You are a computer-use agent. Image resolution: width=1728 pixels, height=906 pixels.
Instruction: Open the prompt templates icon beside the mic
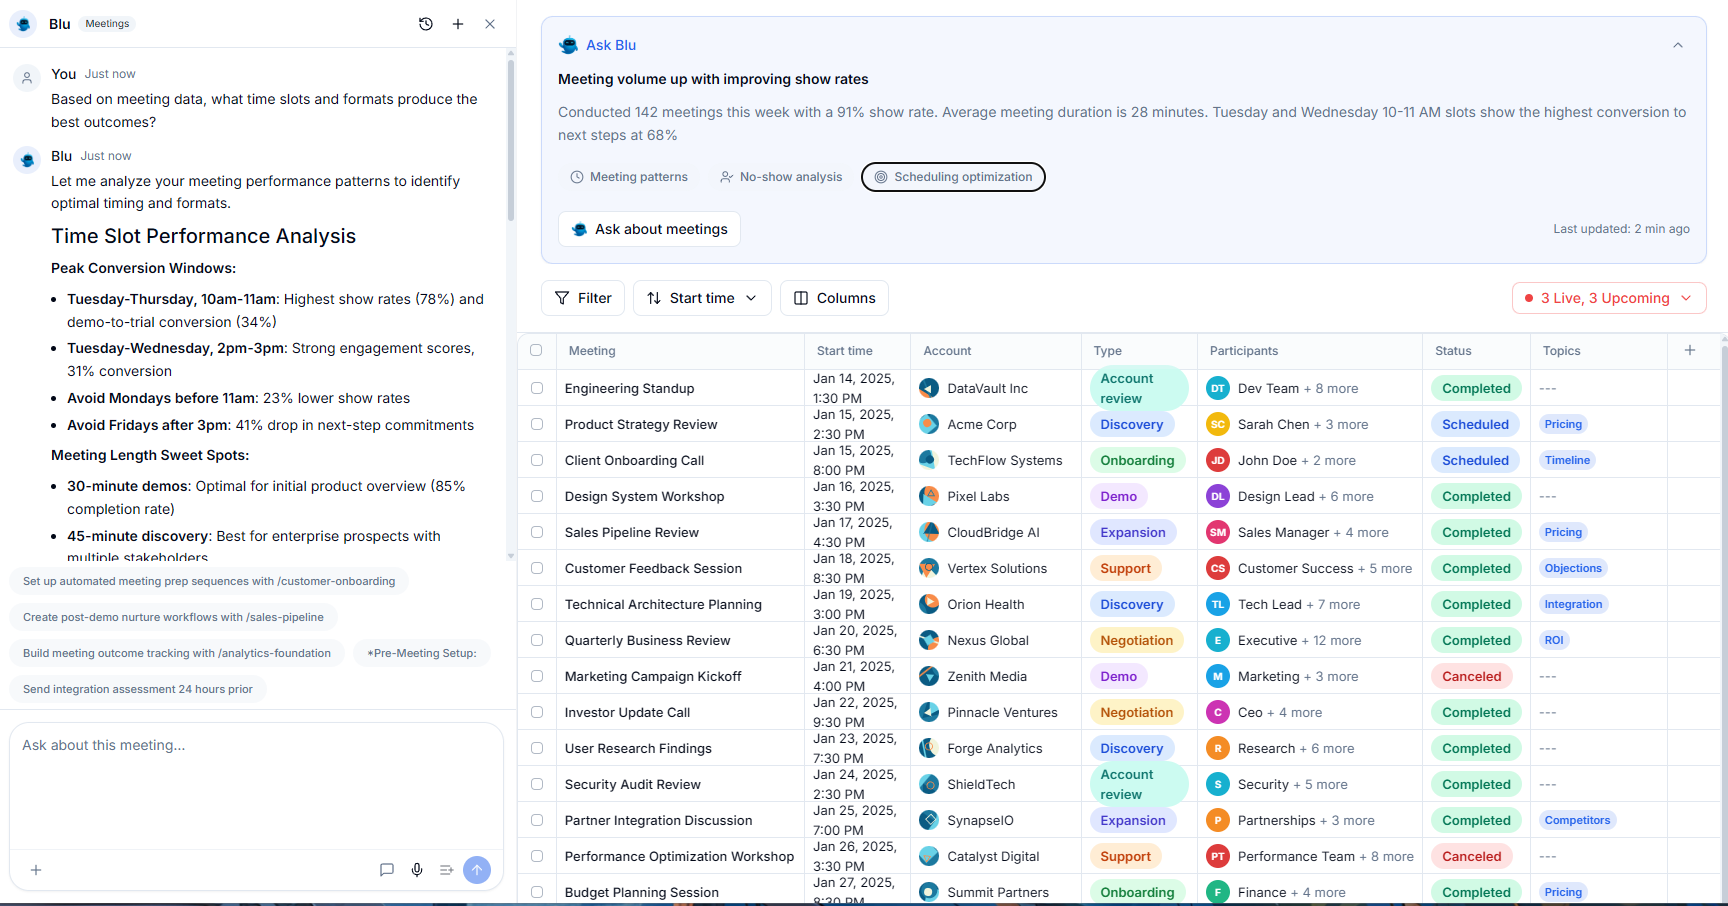447,870
